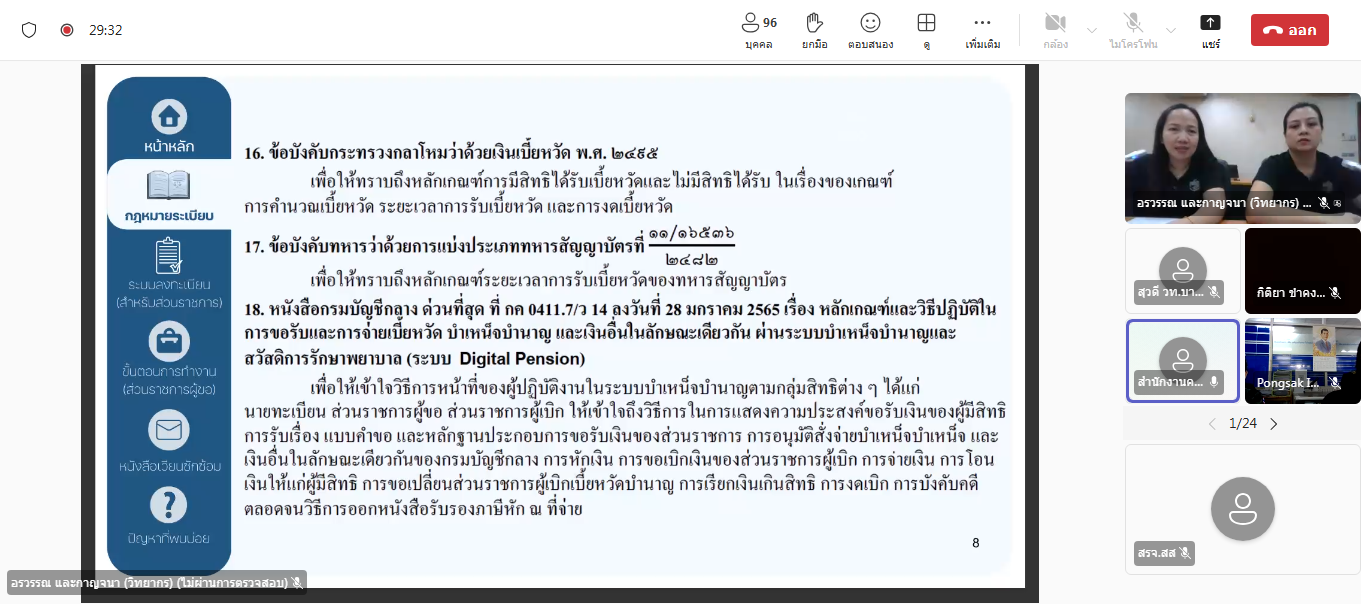Open the participants list (บุคคล)
Screen dimensions: 1361x604
[760, 30]
